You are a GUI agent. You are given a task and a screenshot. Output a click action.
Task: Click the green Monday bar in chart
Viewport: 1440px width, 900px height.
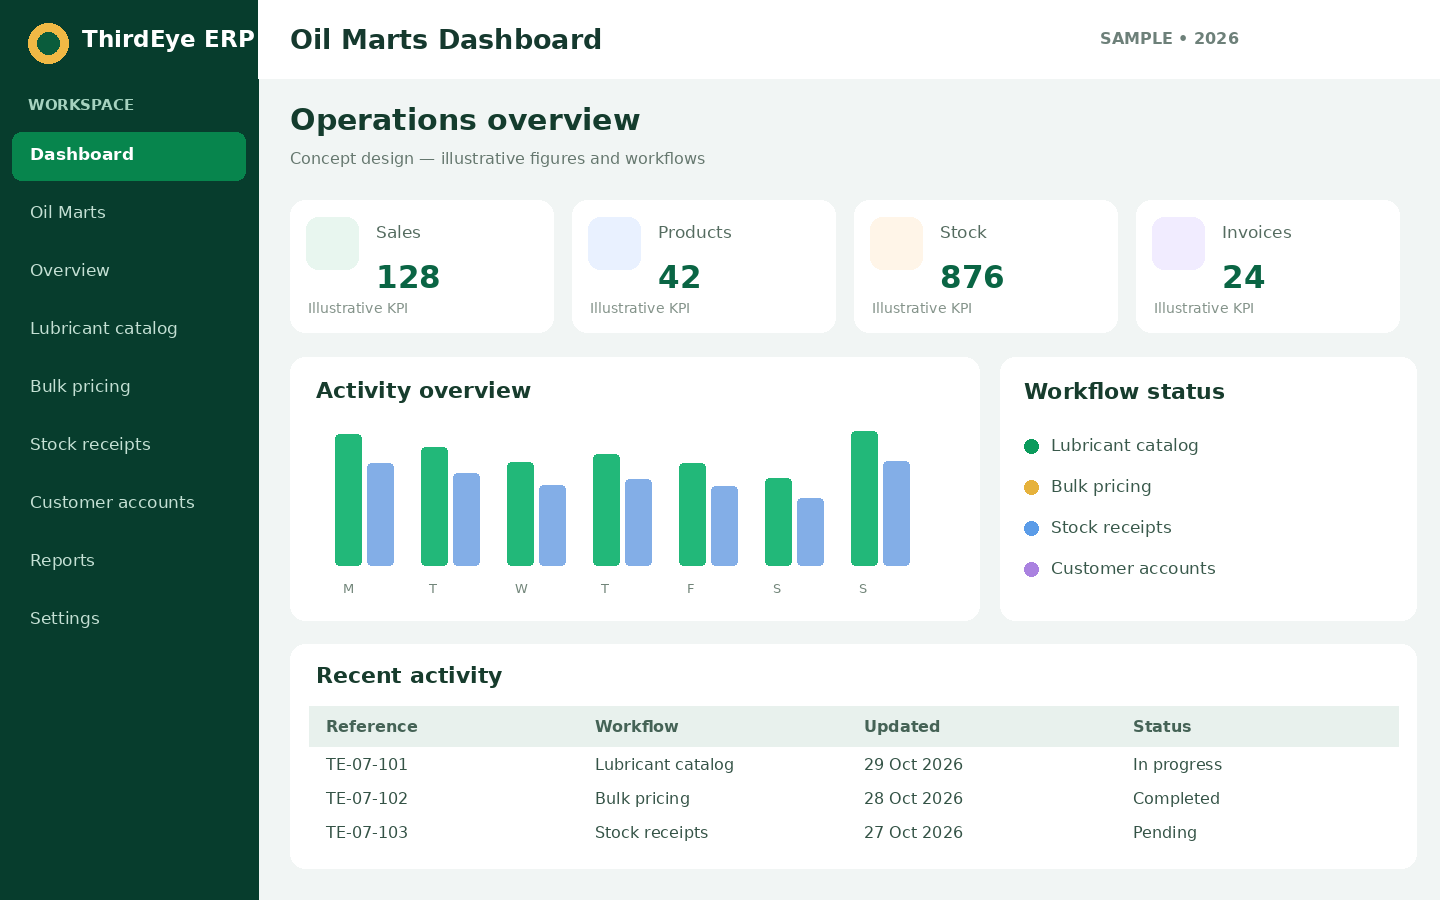[x=348, y=500]
